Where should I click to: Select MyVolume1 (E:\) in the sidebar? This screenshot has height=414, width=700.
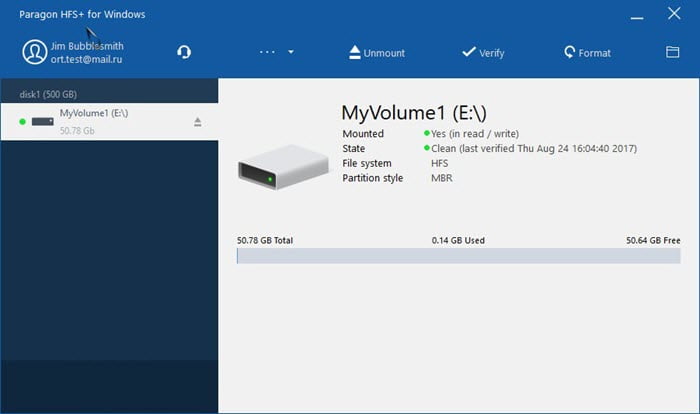[109, 121]
